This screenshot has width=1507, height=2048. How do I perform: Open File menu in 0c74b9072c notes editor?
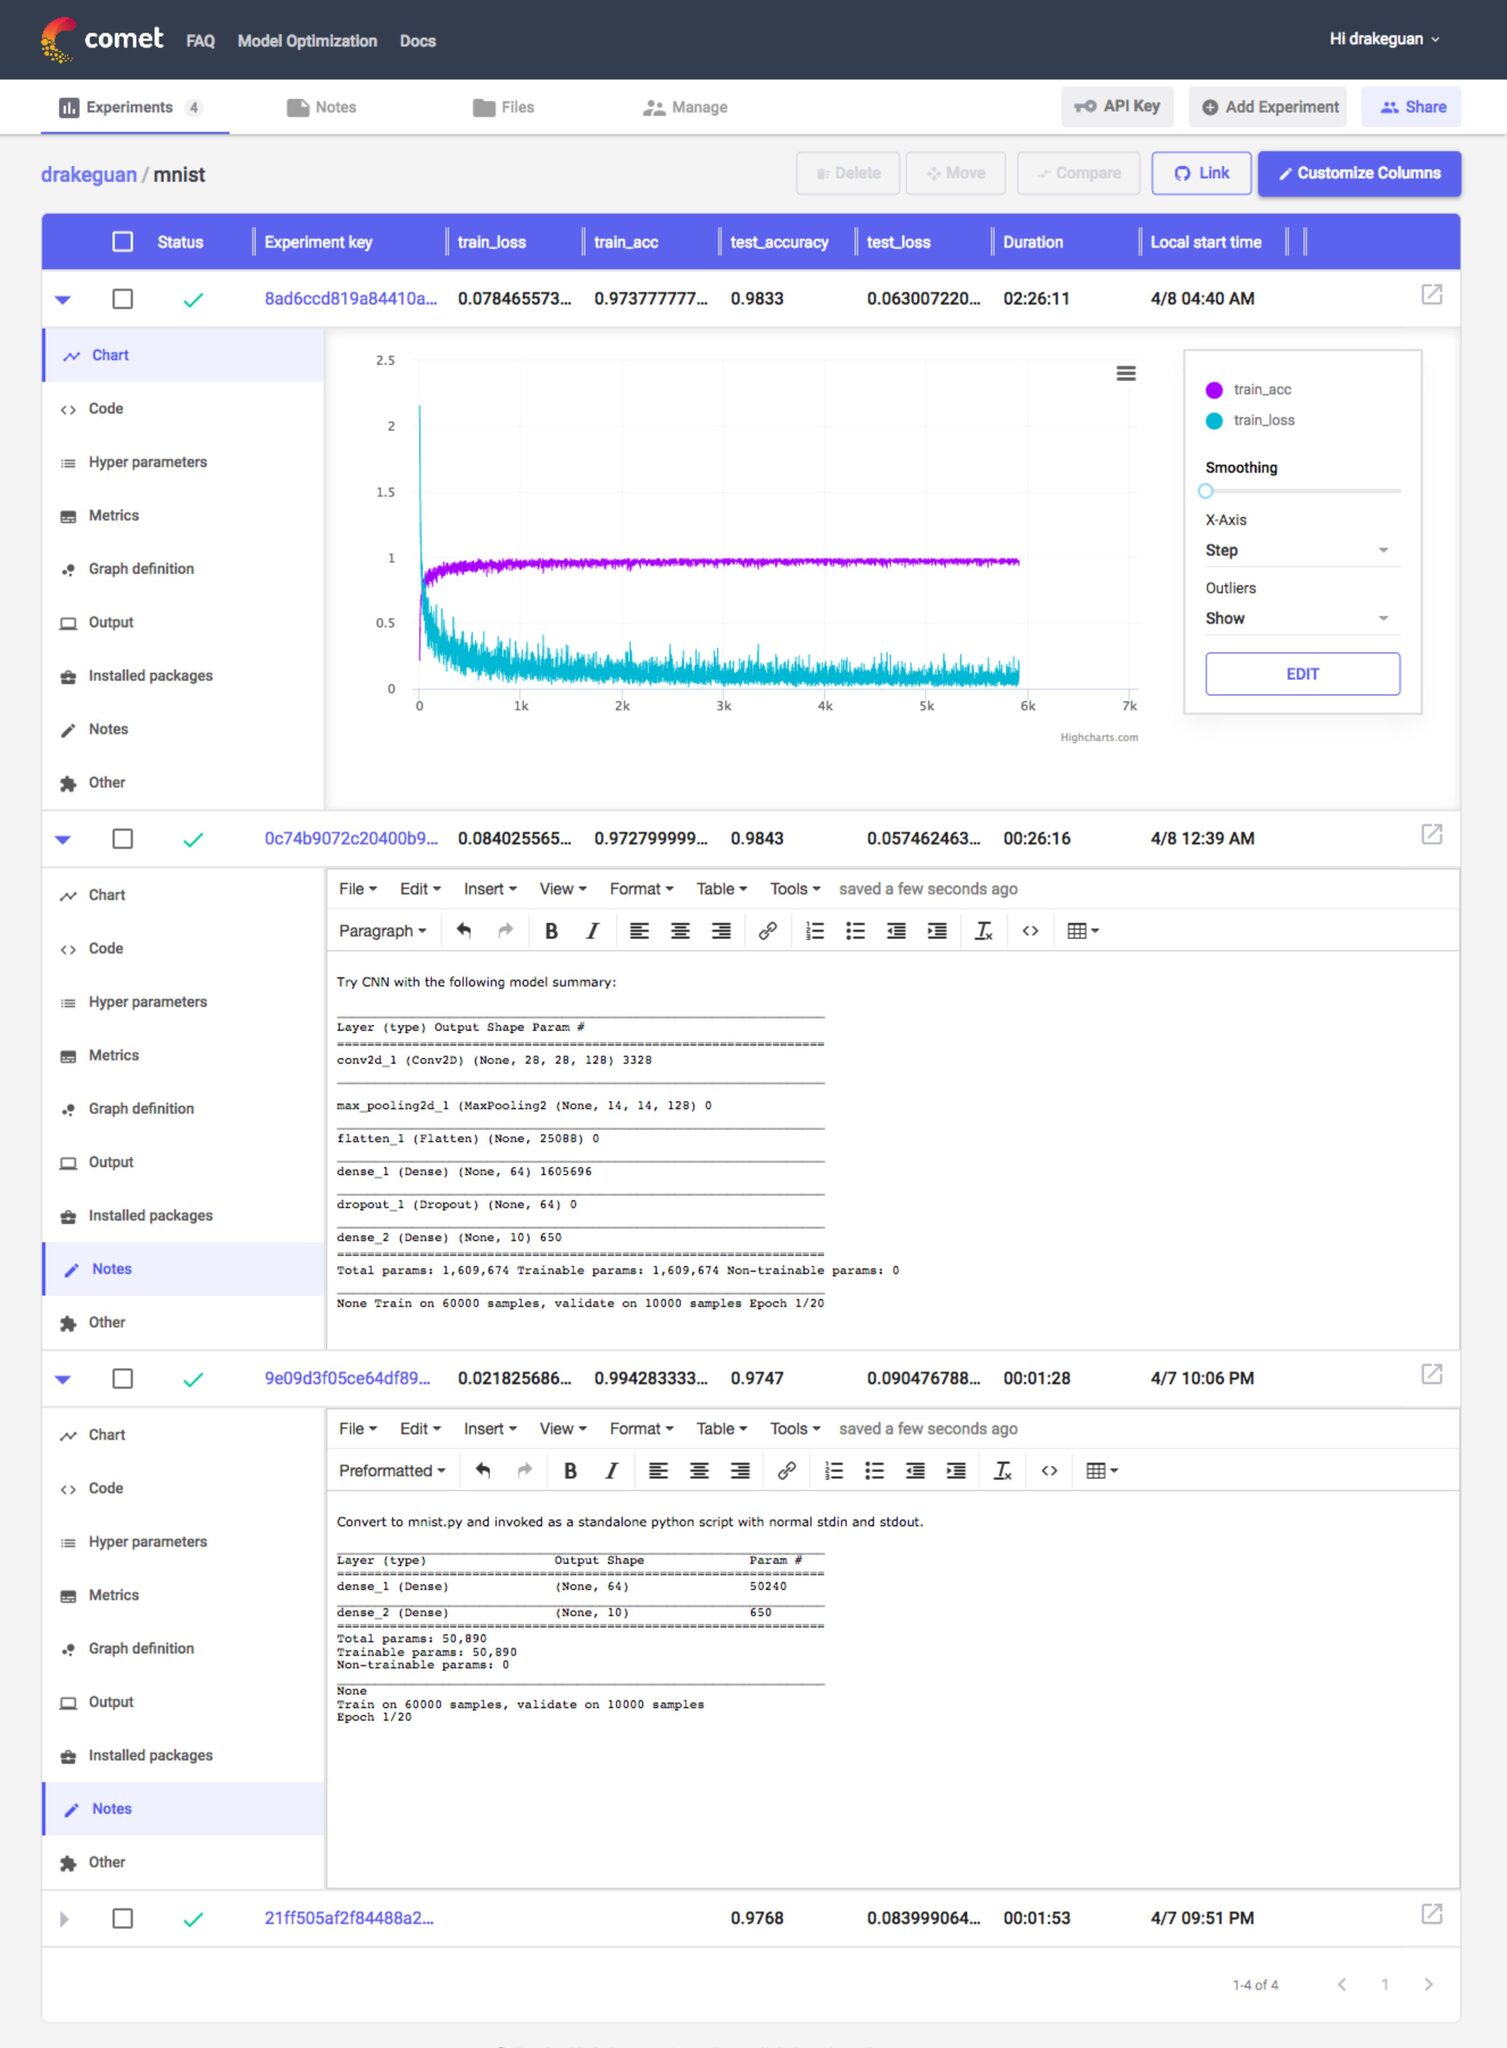[358, 889]
